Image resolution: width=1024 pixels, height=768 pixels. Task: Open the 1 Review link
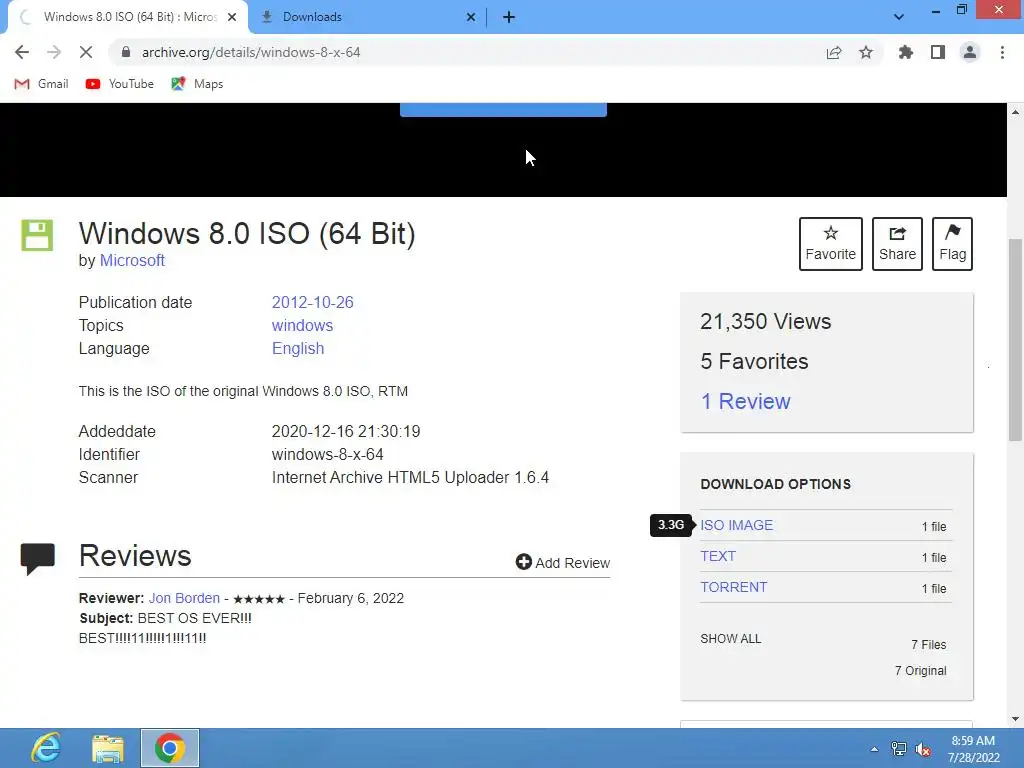tap(745, 401)
